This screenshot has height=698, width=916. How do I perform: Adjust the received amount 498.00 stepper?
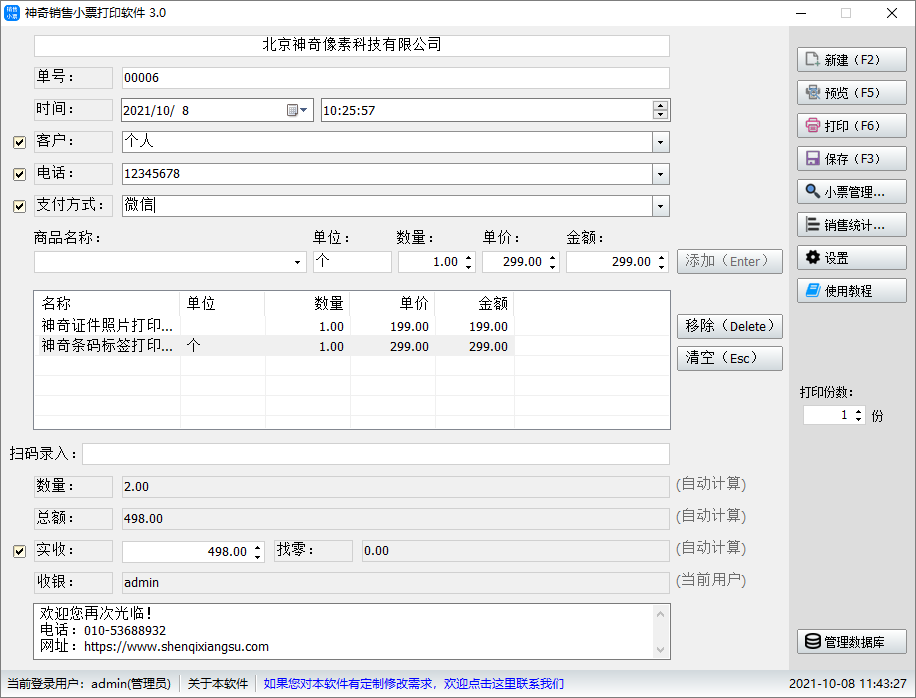pyautogui.click(x=258, y=551)
